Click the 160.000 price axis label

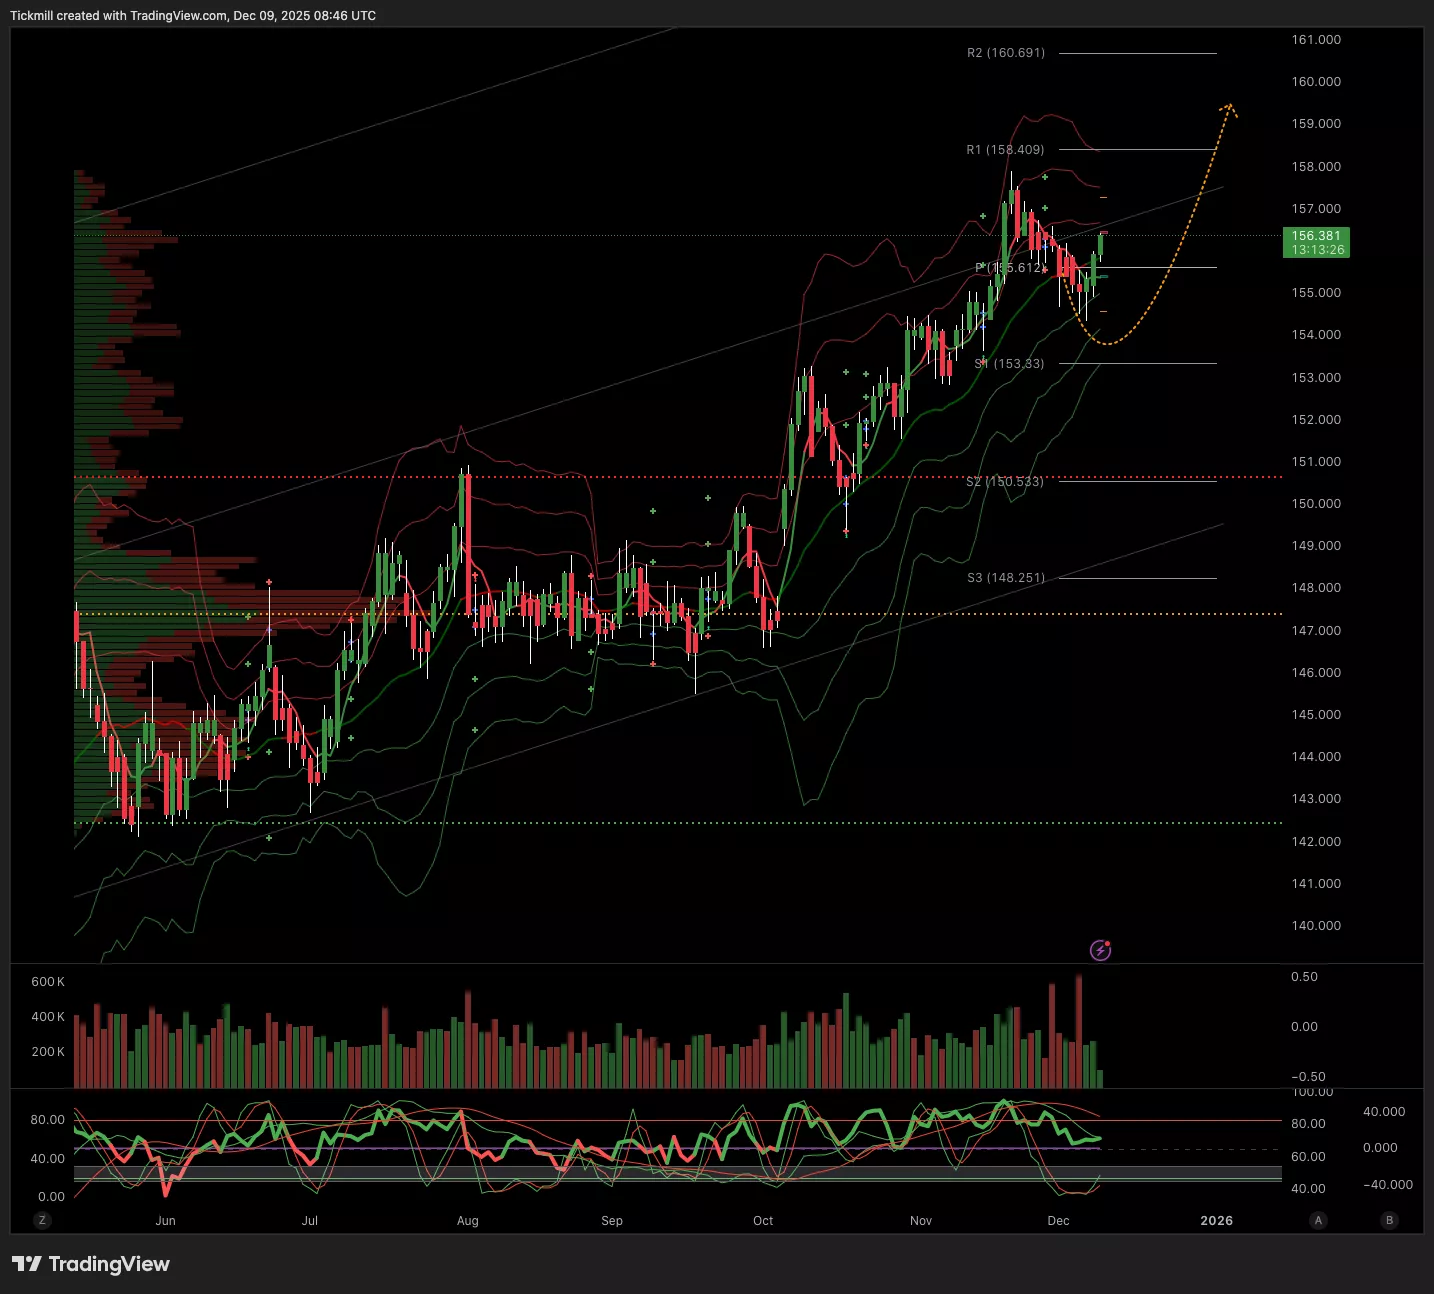(1316, 82)
